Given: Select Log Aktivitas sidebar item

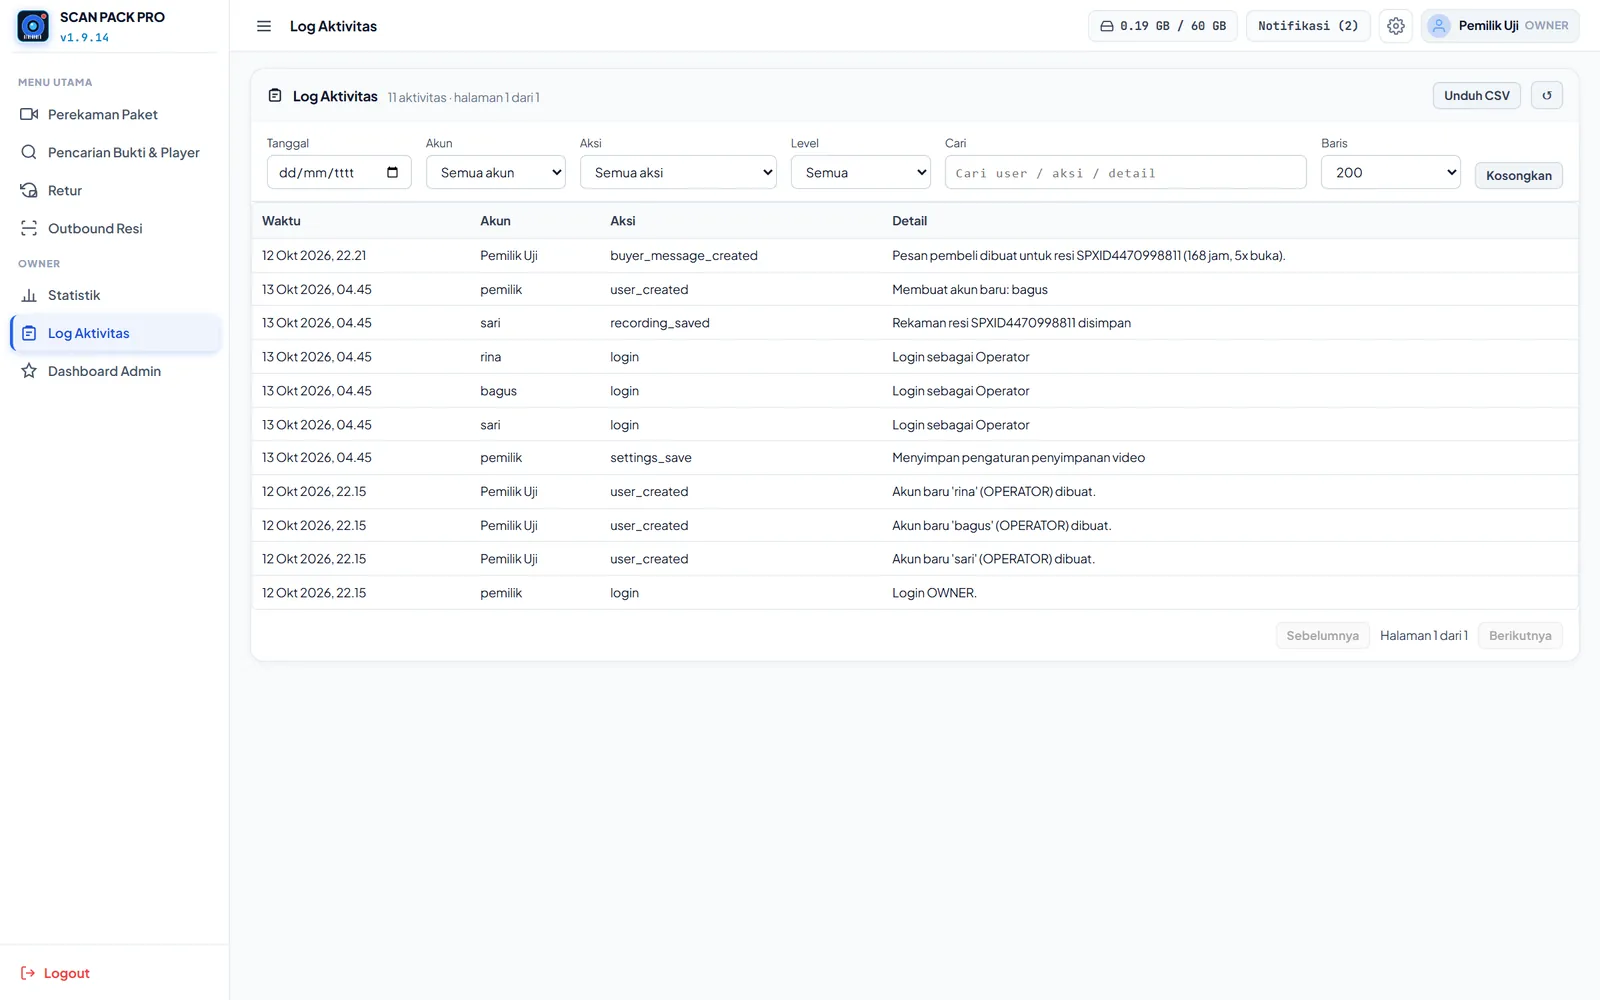Looking at the screenshot, I should (115, 333).
